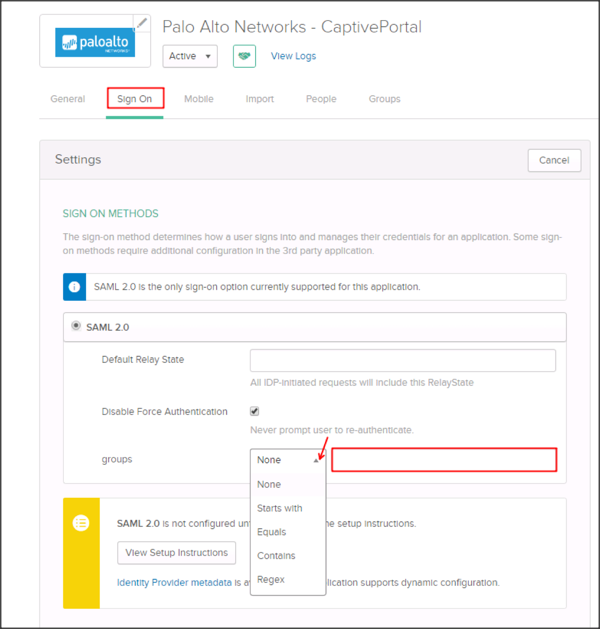The image size is (600, 629).
Task: Click the Default Relay State field
Action: tap(402, 360)
